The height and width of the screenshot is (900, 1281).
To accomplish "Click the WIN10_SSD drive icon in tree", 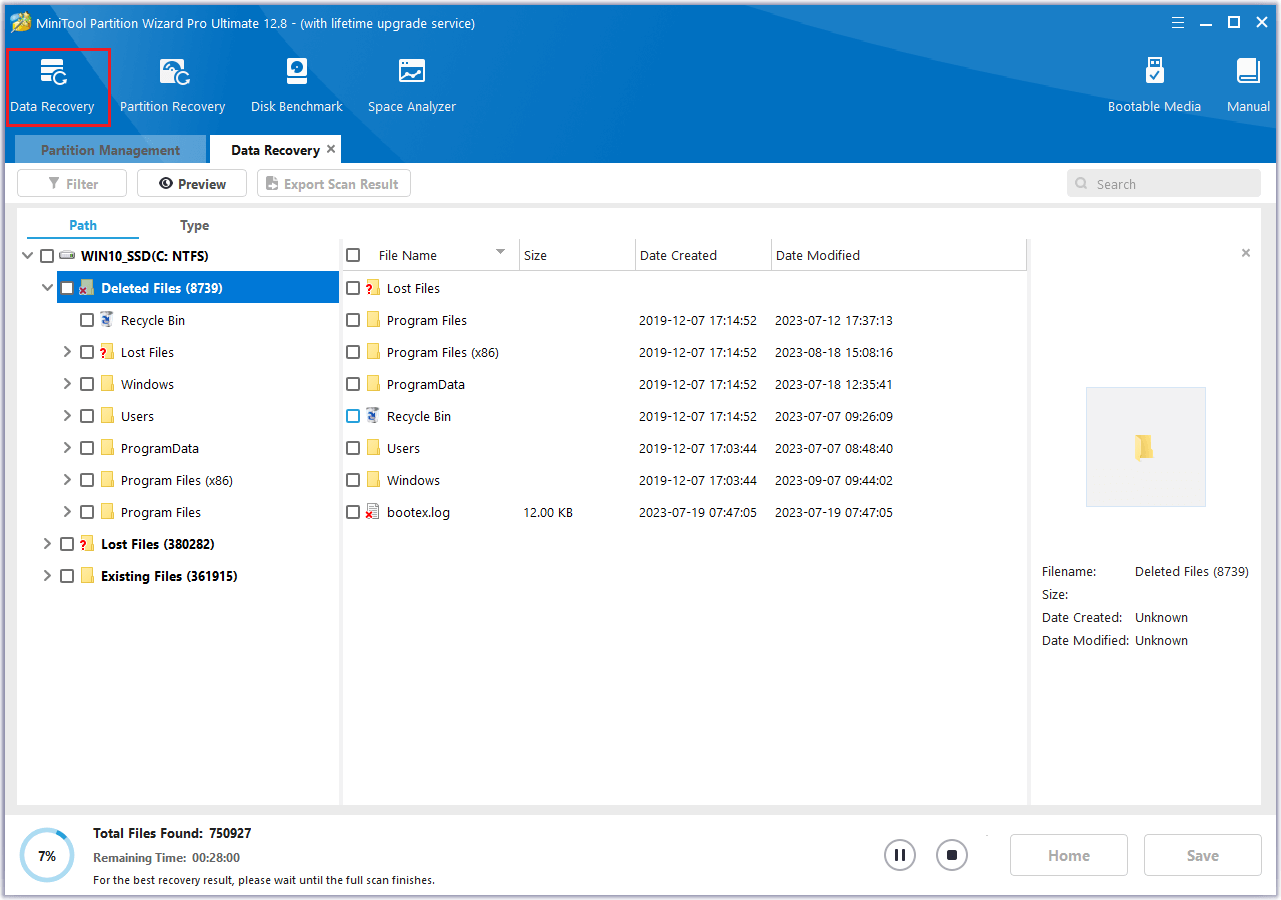I will tap(68, 256).
